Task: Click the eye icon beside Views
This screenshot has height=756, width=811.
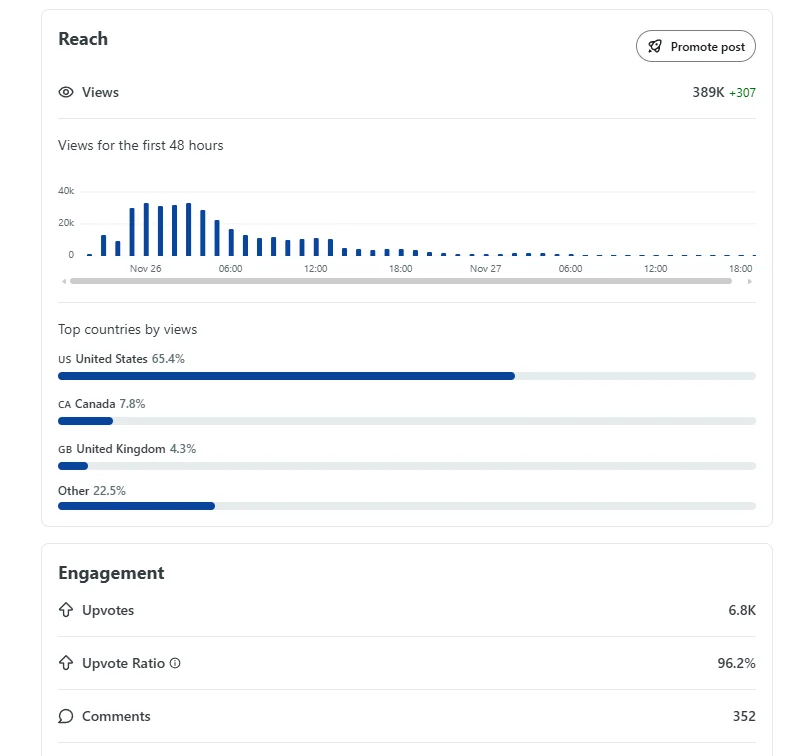Action: click(x=66, y=92)
